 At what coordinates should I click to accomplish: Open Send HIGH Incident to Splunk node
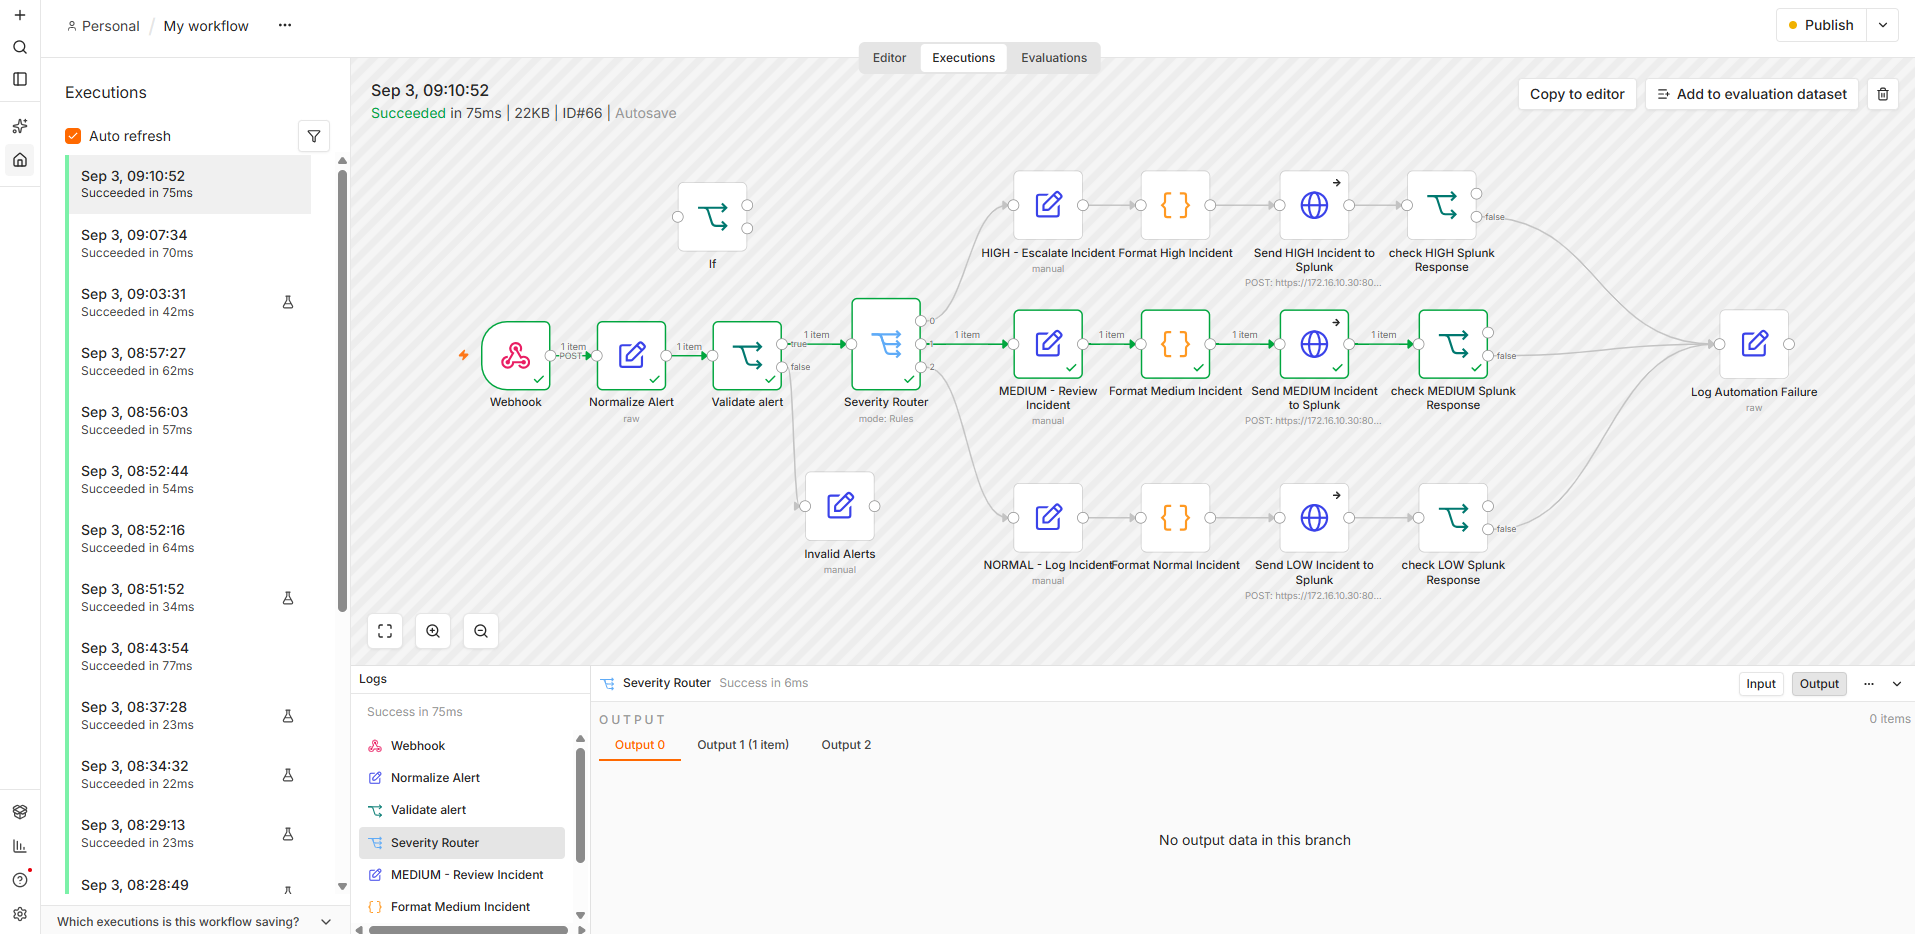click(x=1314, y=205)
